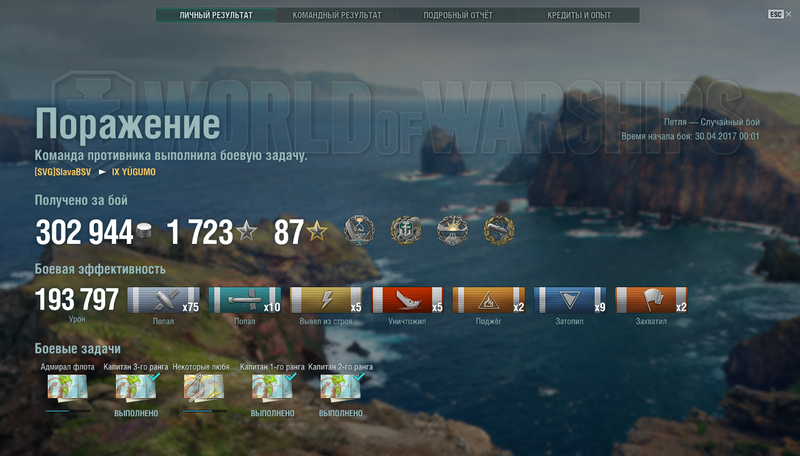Click ВЫПОЛНЕНО under Капитан 3-го ранга
800x456 pixels.
136,413
